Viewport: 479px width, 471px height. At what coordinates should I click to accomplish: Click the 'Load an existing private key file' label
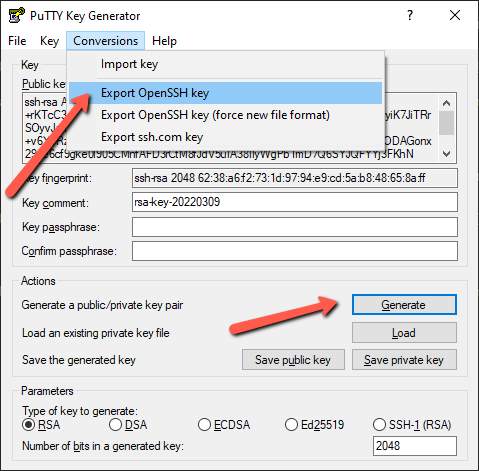[96, 333]
